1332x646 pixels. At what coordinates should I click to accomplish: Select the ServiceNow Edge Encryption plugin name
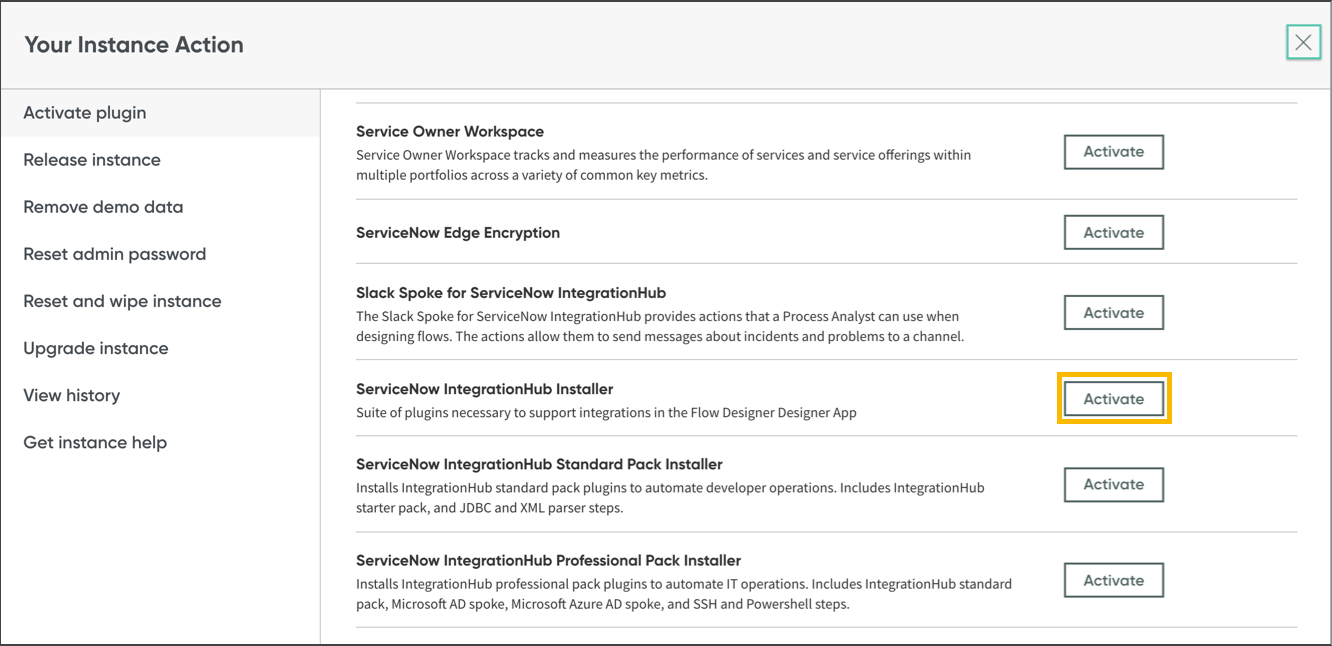coord(458,232)
